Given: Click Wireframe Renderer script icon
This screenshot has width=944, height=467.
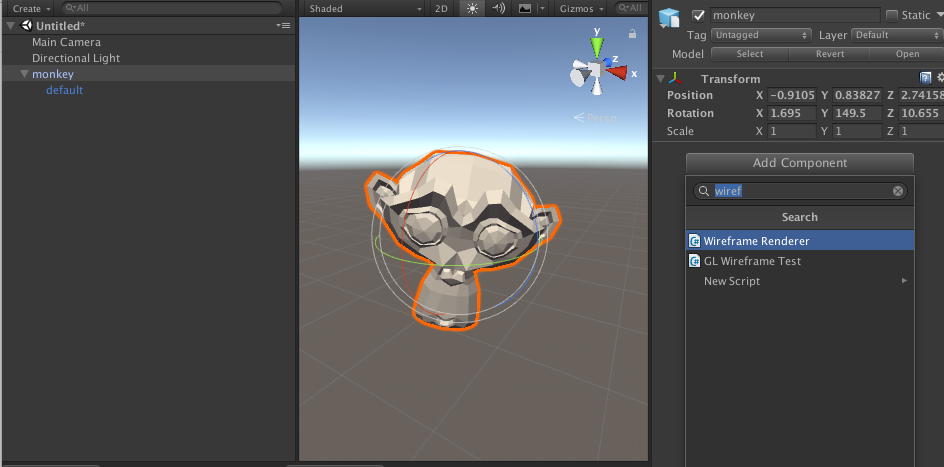Looking at the screenshot, I should click(695, 241).
